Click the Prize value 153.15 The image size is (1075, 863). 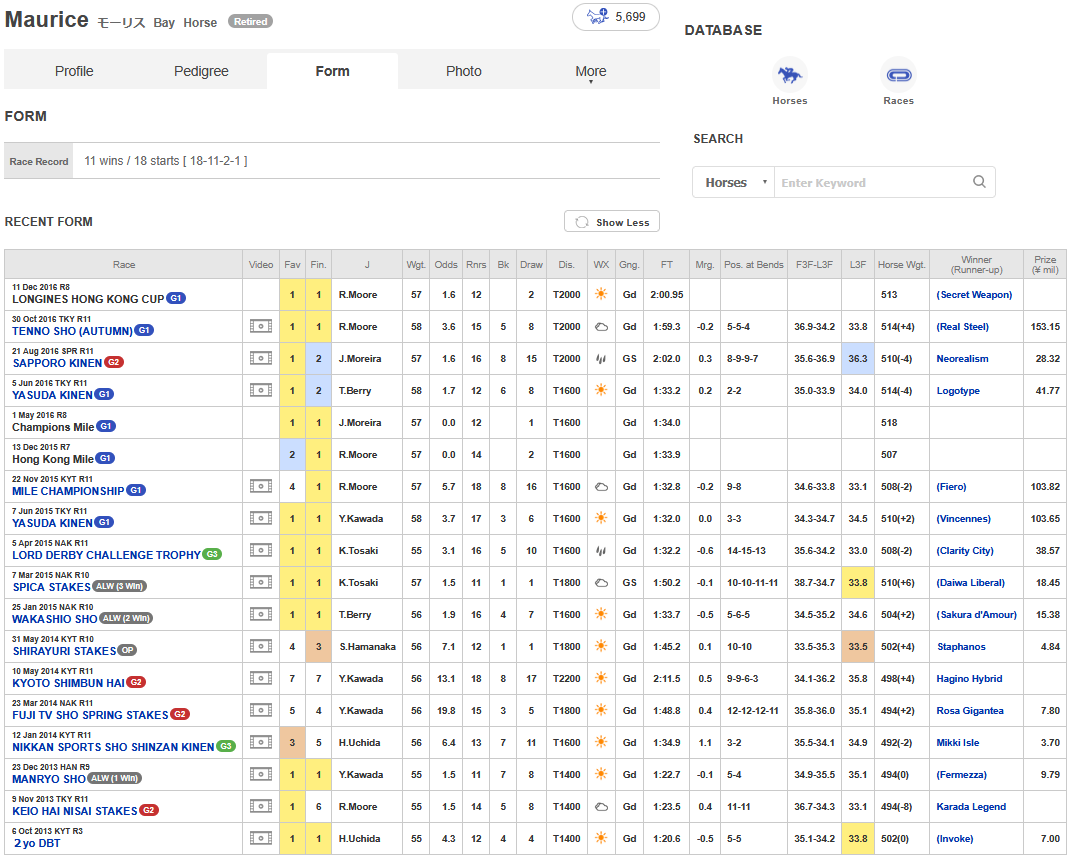click(1045, 326)
